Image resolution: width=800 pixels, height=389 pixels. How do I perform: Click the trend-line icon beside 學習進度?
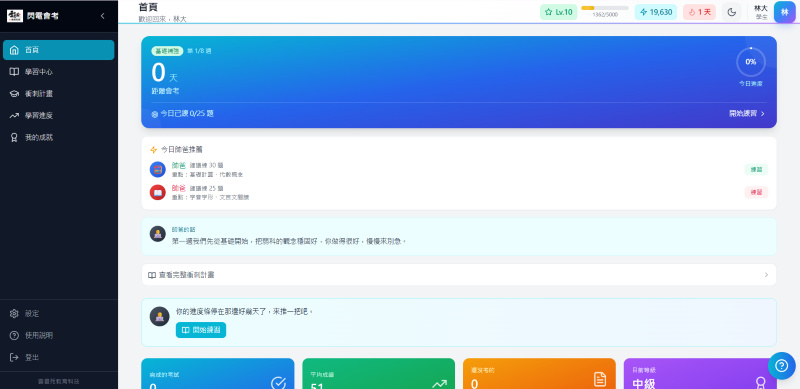(x=14, y=116)
